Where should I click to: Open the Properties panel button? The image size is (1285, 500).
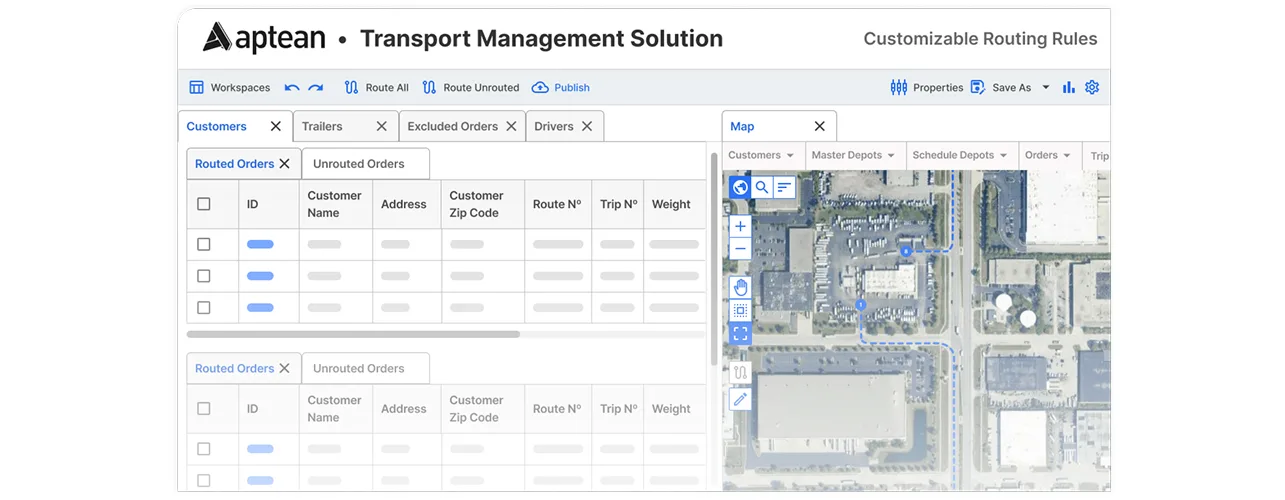927,88
